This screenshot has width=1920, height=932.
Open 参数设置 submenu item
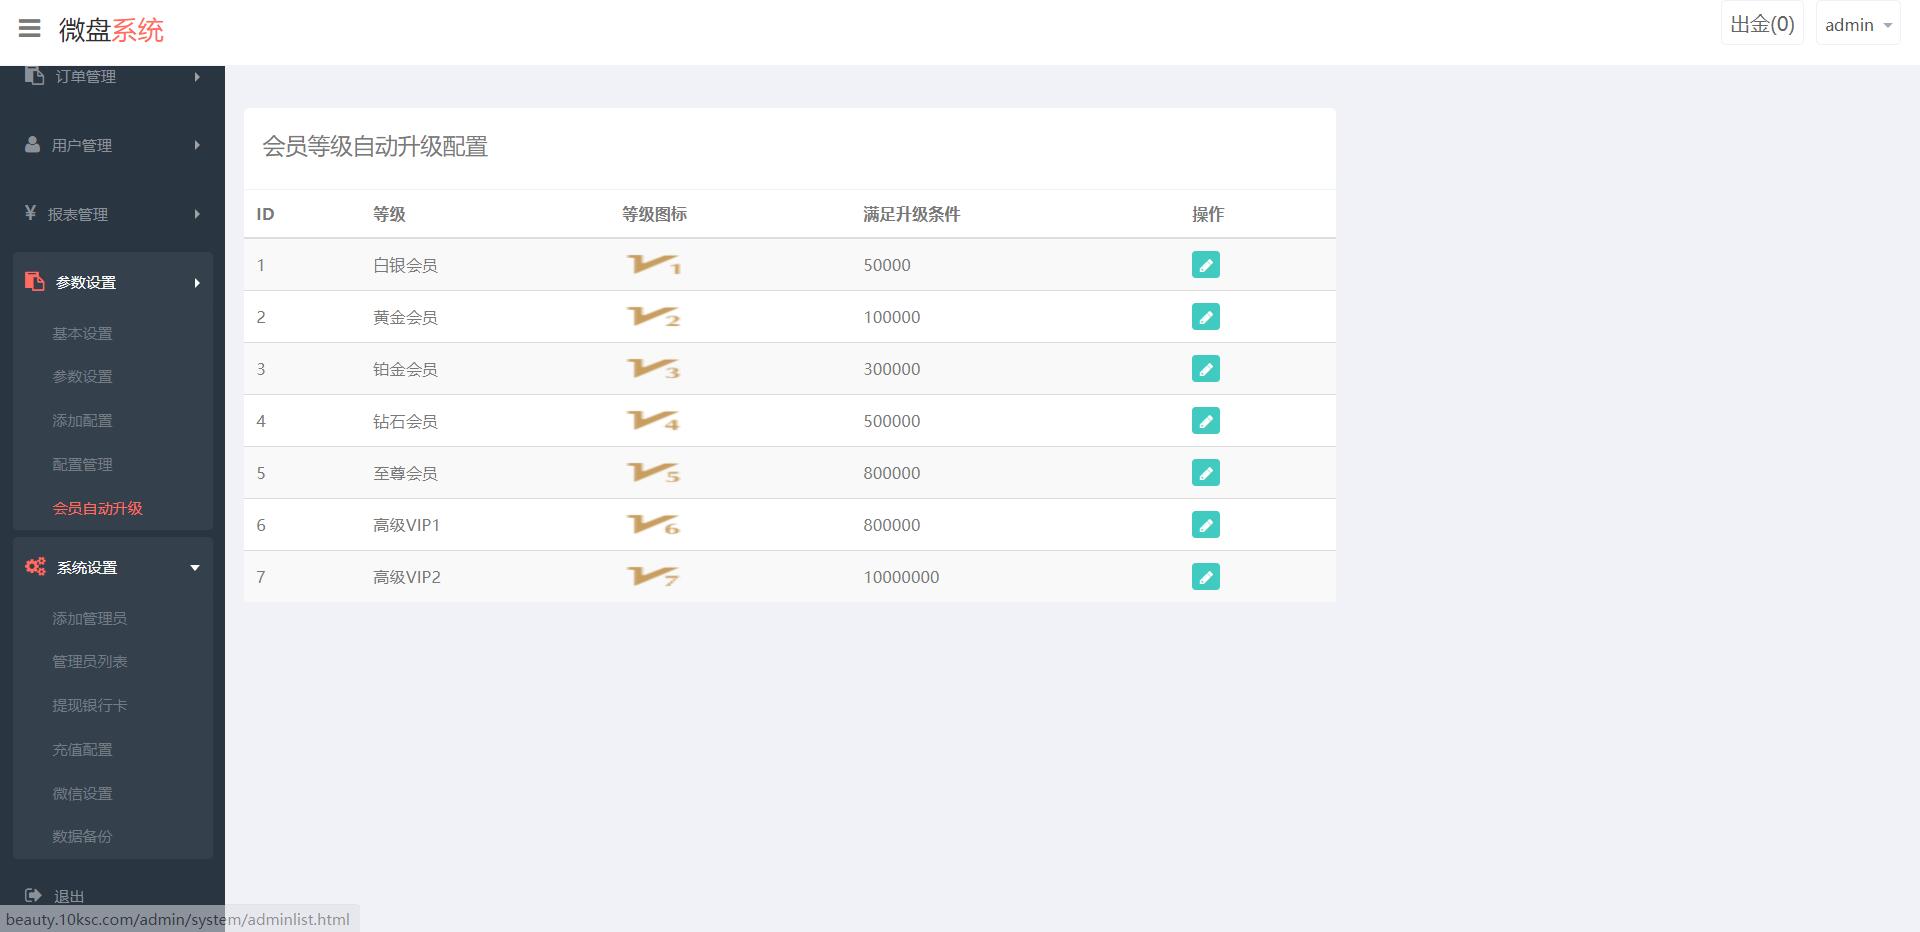click(x=82, y=377)
